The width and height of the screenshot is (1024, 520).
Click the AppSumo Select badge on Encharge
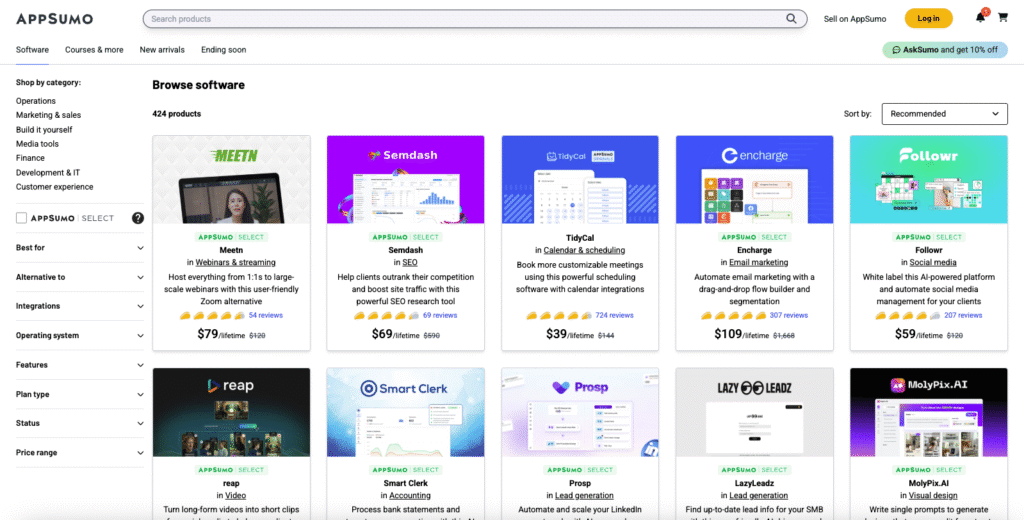(x=754, y=237)
